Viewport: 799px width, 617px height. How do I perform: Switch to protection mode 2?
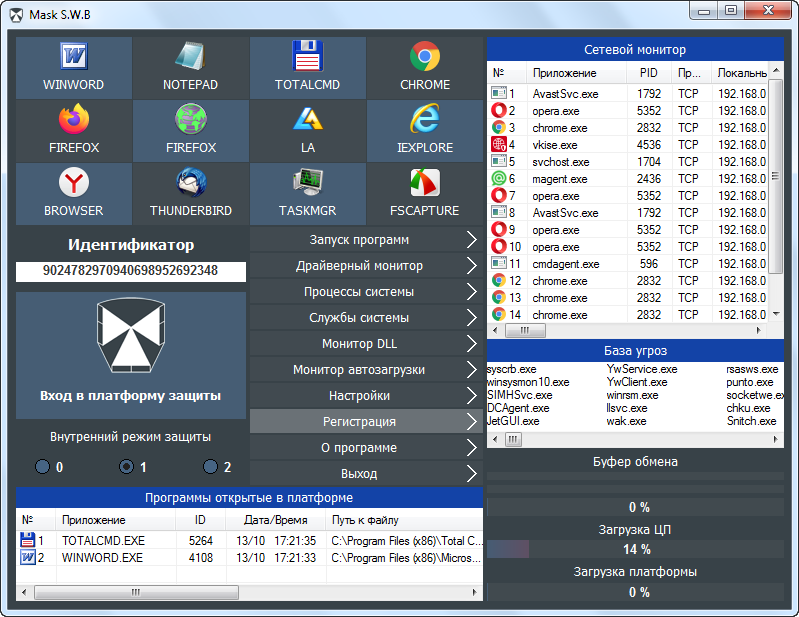click(211, 467)
